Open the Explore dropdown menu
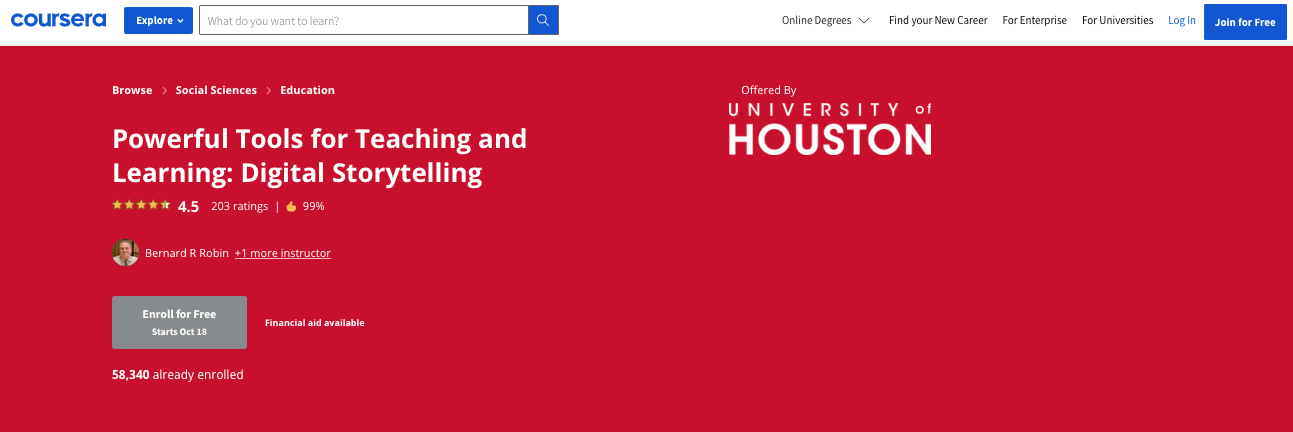The height and width of the screenshot is (432, 1293). [x=158, y=20]
